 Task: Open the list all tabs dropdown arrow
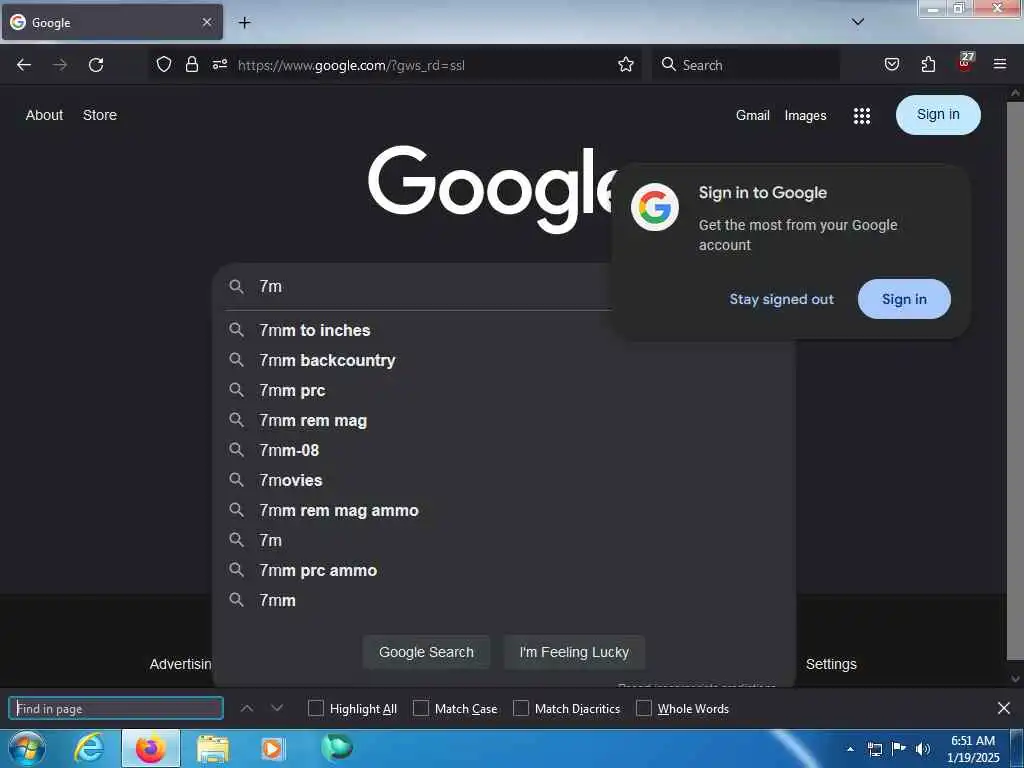(x=858, y=22)
